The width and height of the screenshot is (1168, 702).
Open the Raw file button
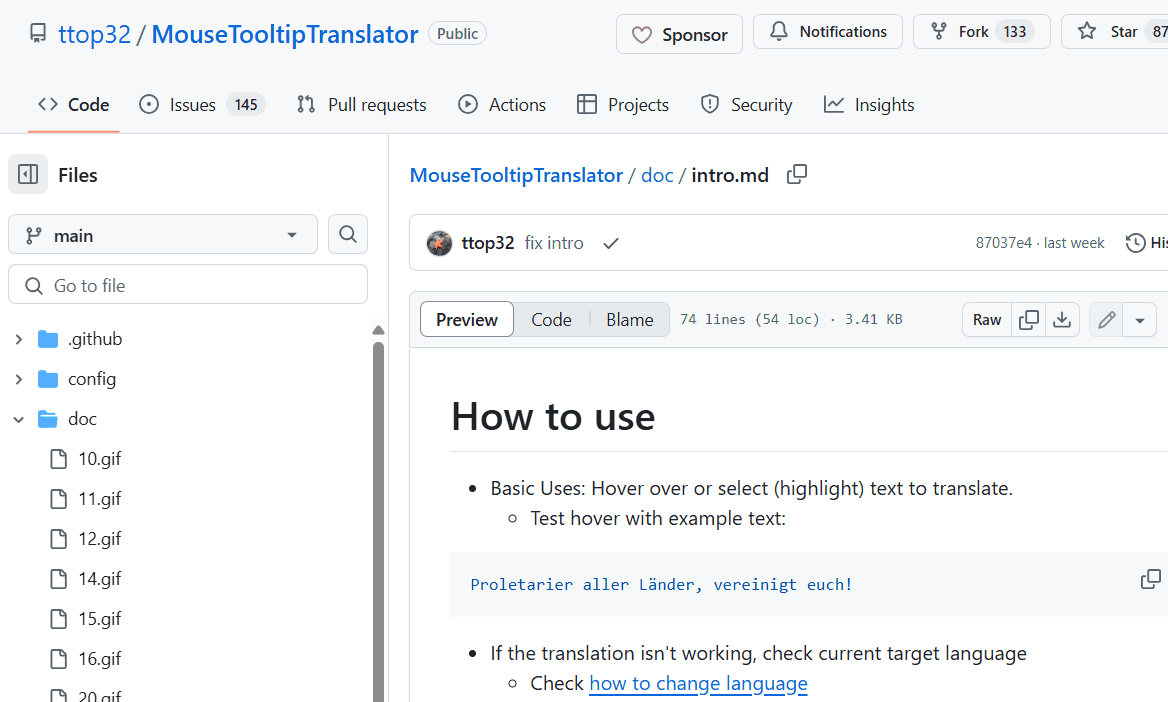[x=987, y=319]
